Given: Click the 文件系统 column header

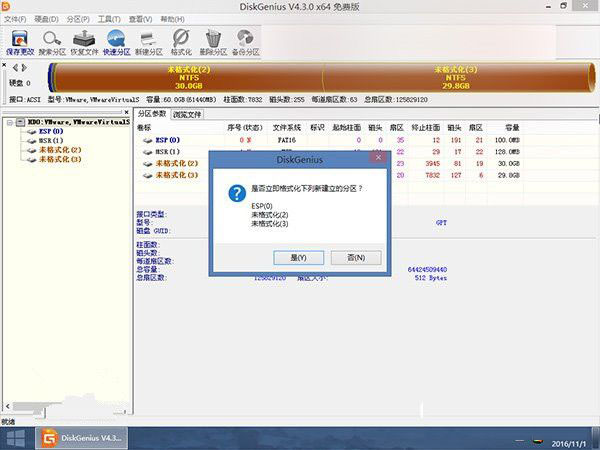Looking at the screenshot, I should point(287,128).
